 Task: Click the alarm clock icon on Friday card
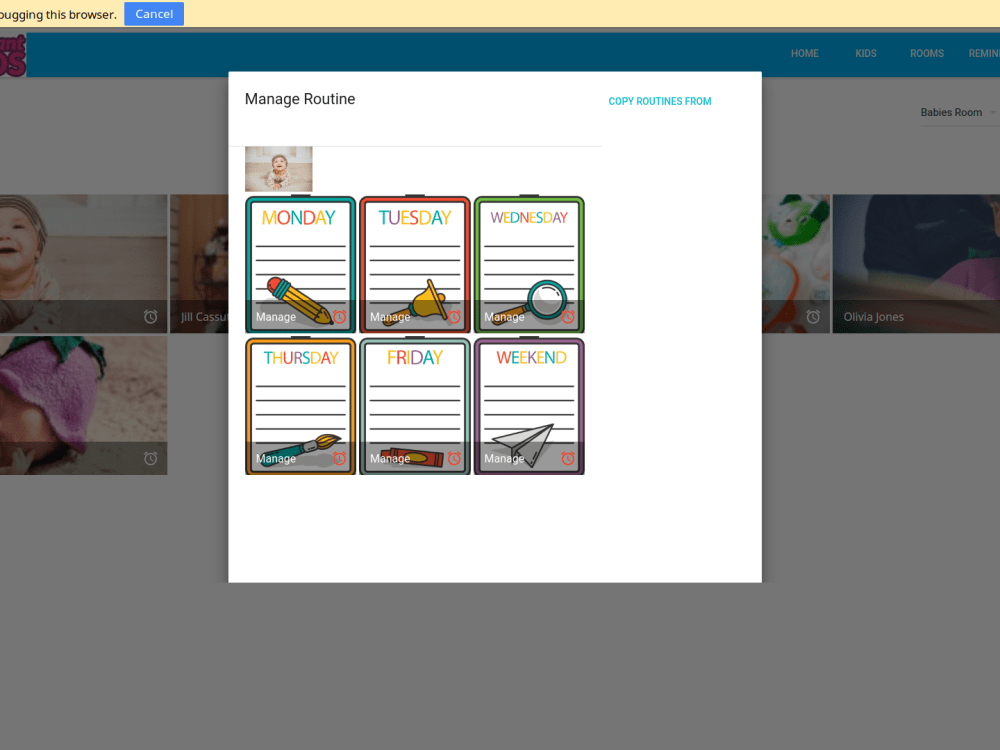pos(454,459)
